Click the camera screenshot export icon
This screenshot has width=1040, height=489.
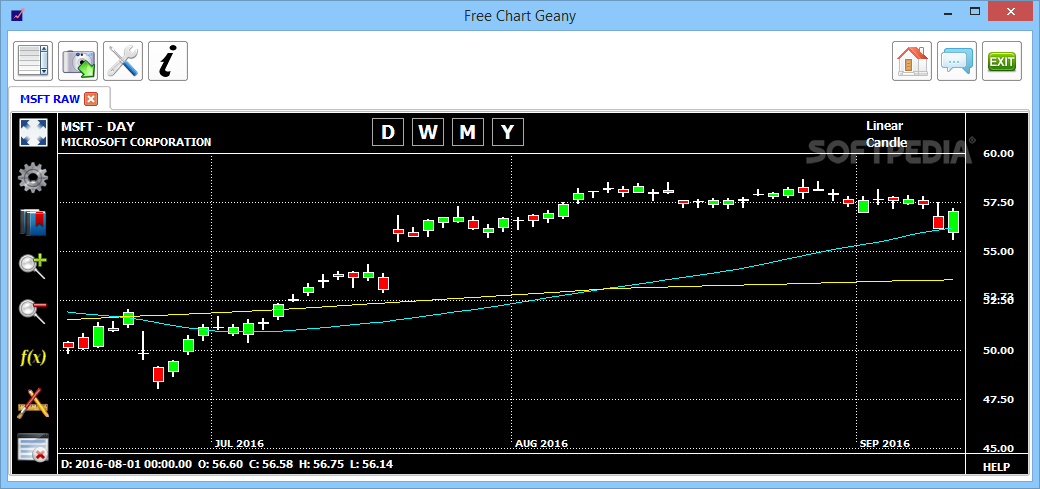[x=78, y=61]
